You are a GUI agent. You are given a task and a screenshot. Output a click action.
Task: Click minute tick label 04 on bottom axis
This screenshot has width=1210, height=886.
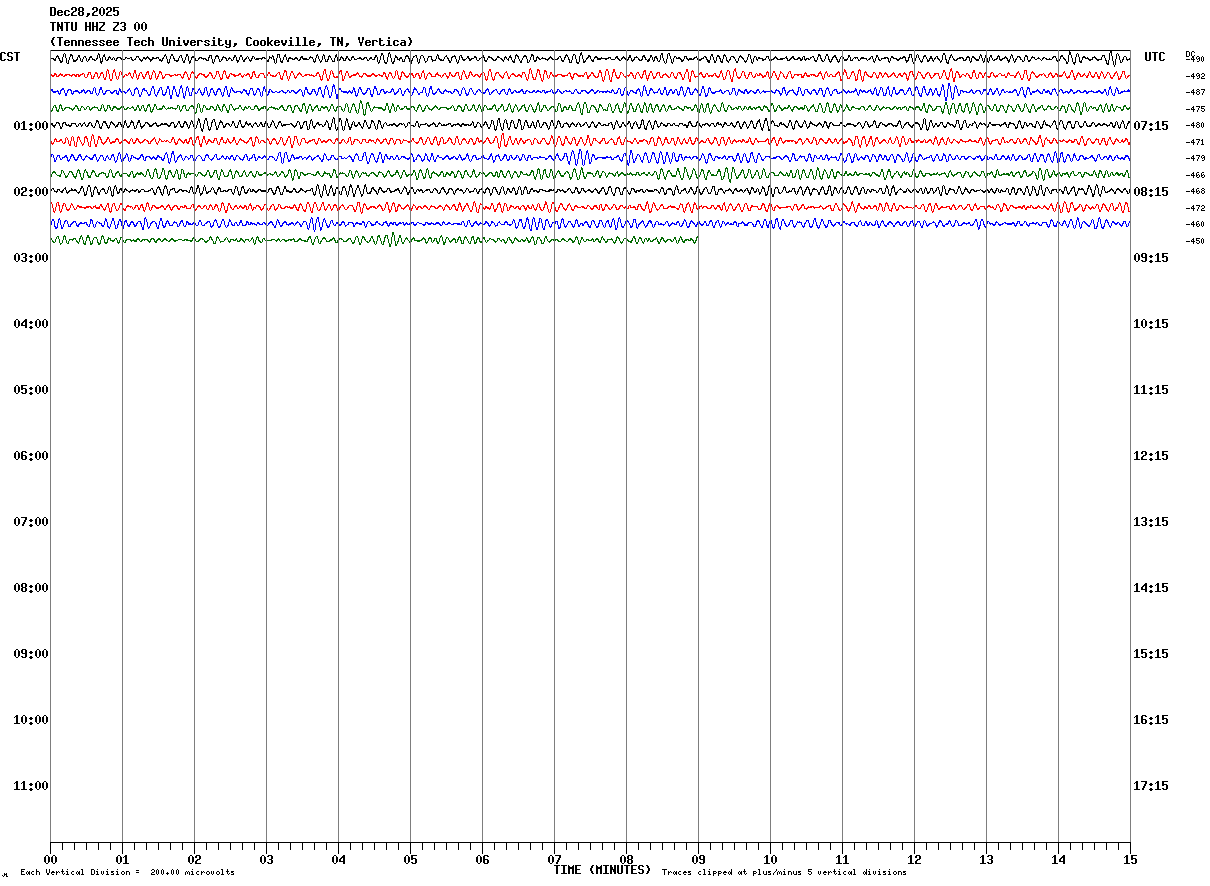[338, 860]
